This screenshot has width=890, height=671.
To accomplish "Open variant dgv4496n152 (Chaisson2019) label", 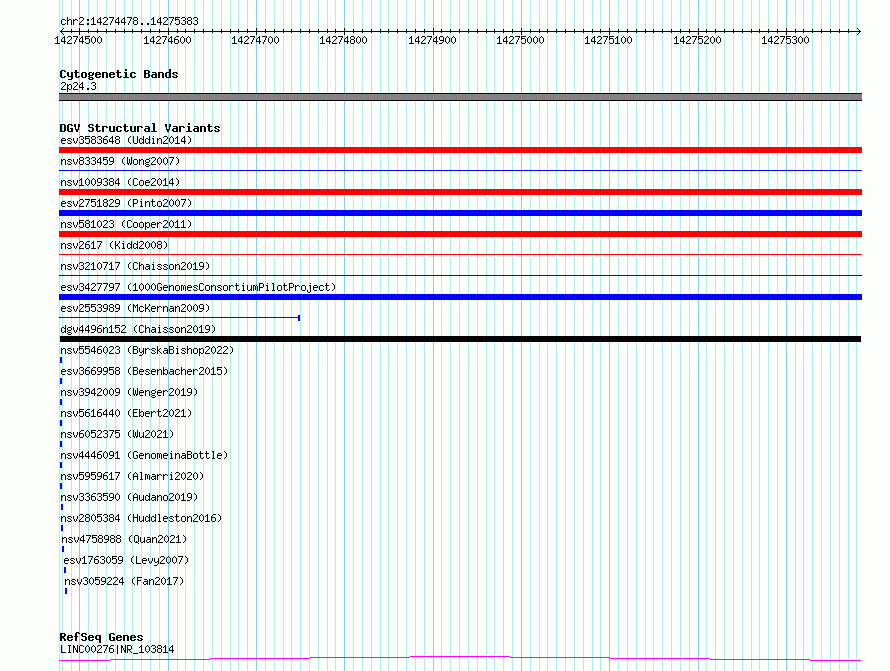I will (138, 329).
